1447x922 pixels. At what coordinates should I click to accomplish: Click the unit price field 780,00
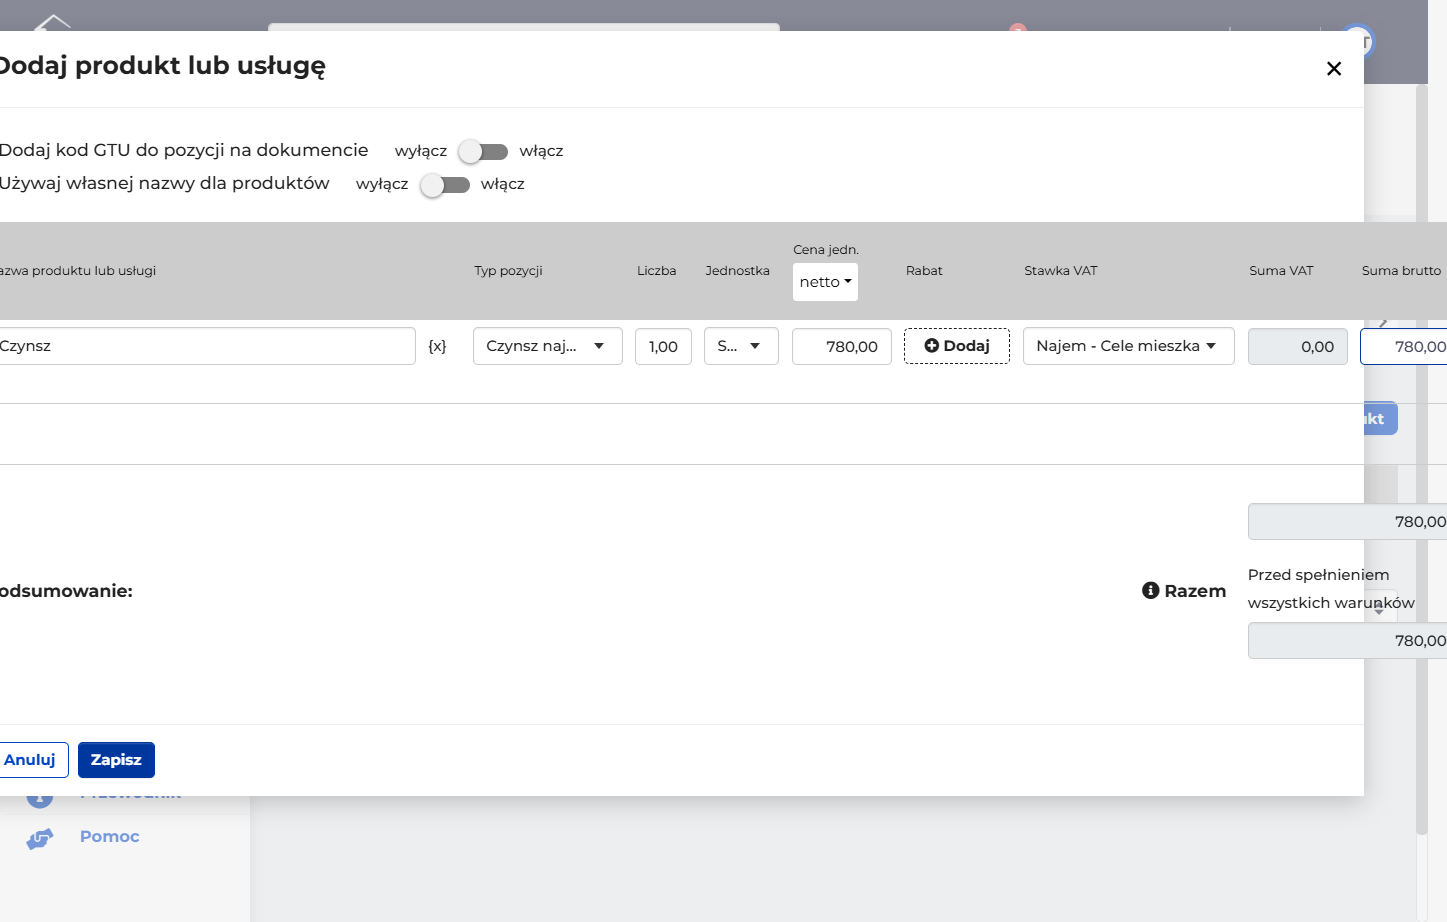841,346
